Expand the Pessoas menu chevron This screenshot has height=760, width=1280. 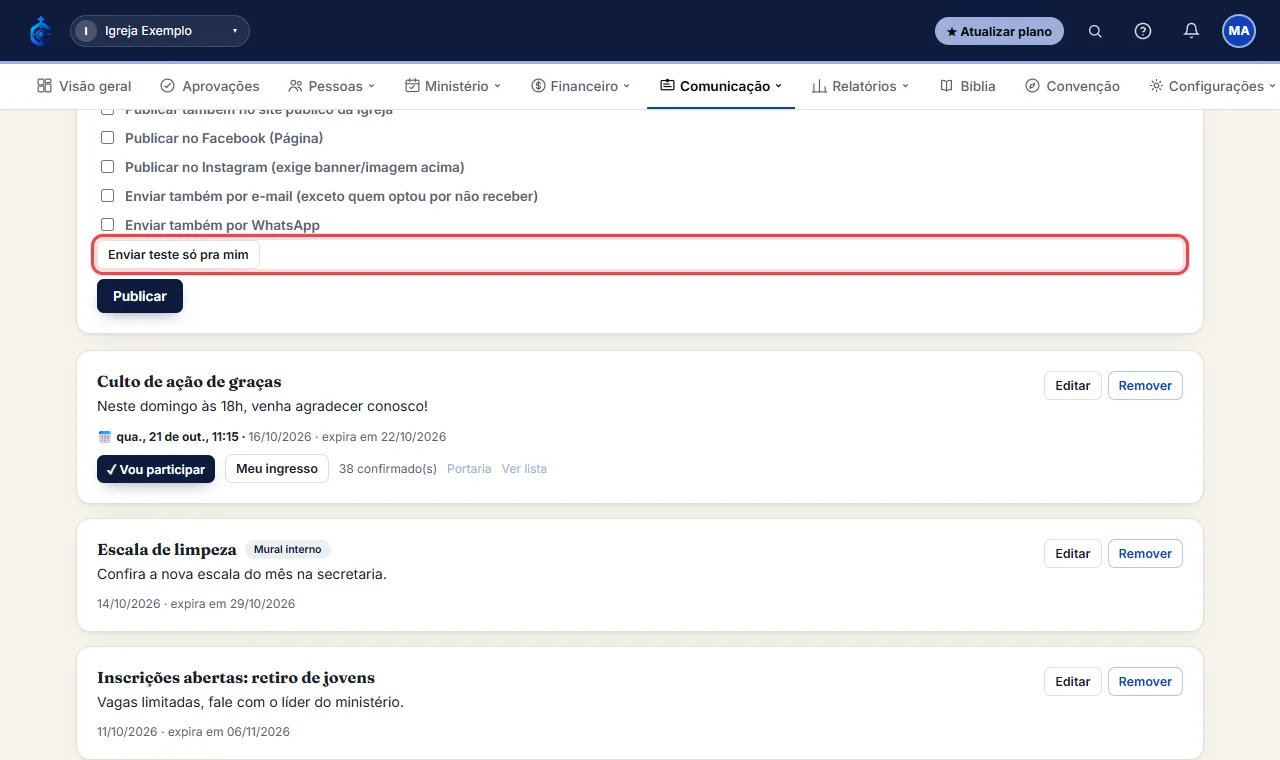372,86
